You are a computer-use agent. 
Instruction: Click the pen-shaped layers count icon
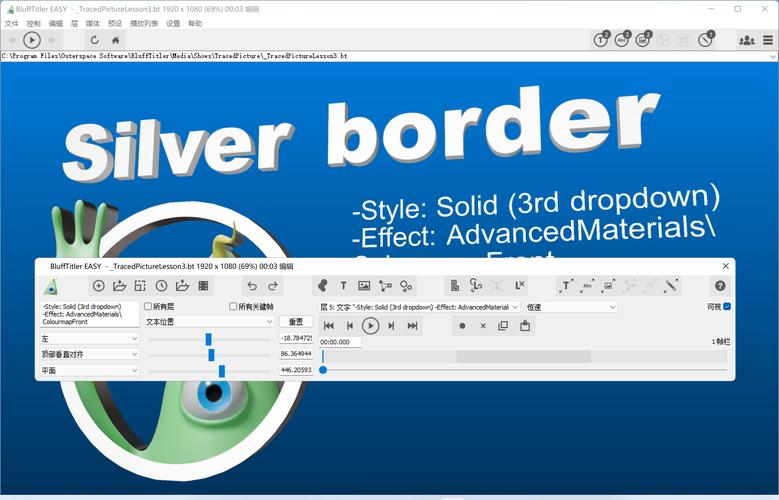pos(705,39)
